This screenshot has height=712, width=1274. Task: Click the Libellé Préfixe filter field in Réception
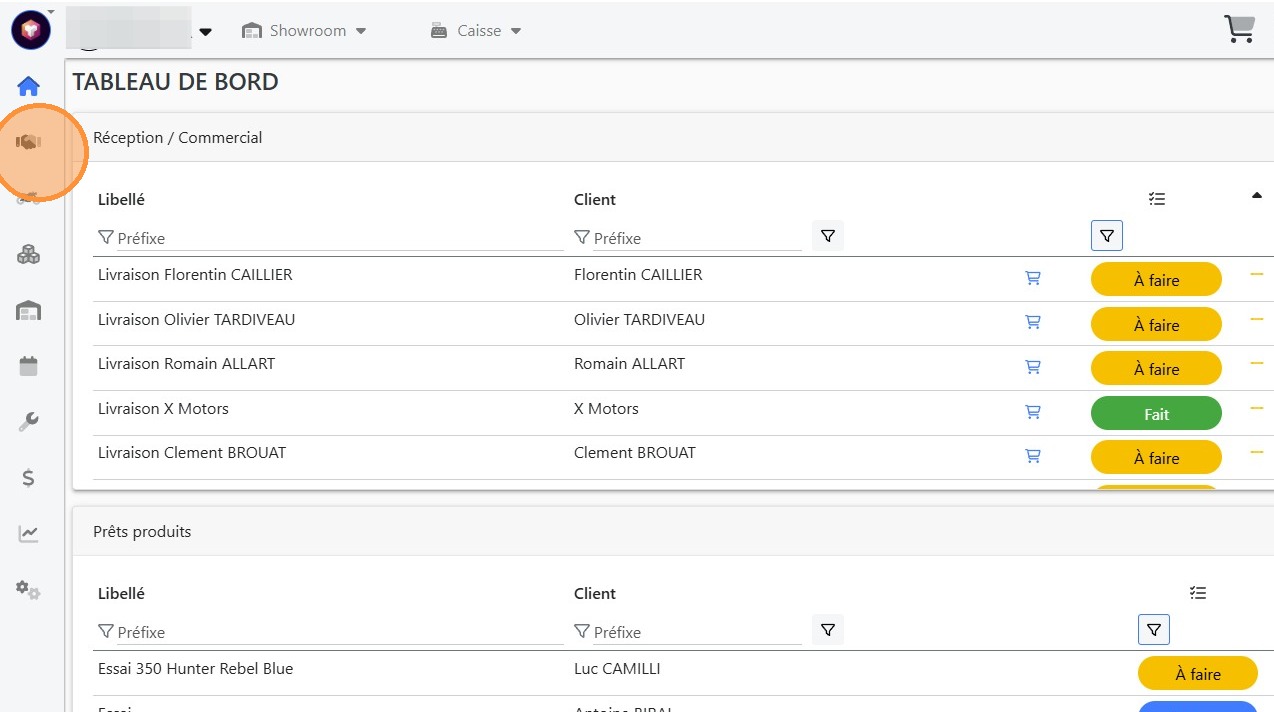(x=338, y=239)
